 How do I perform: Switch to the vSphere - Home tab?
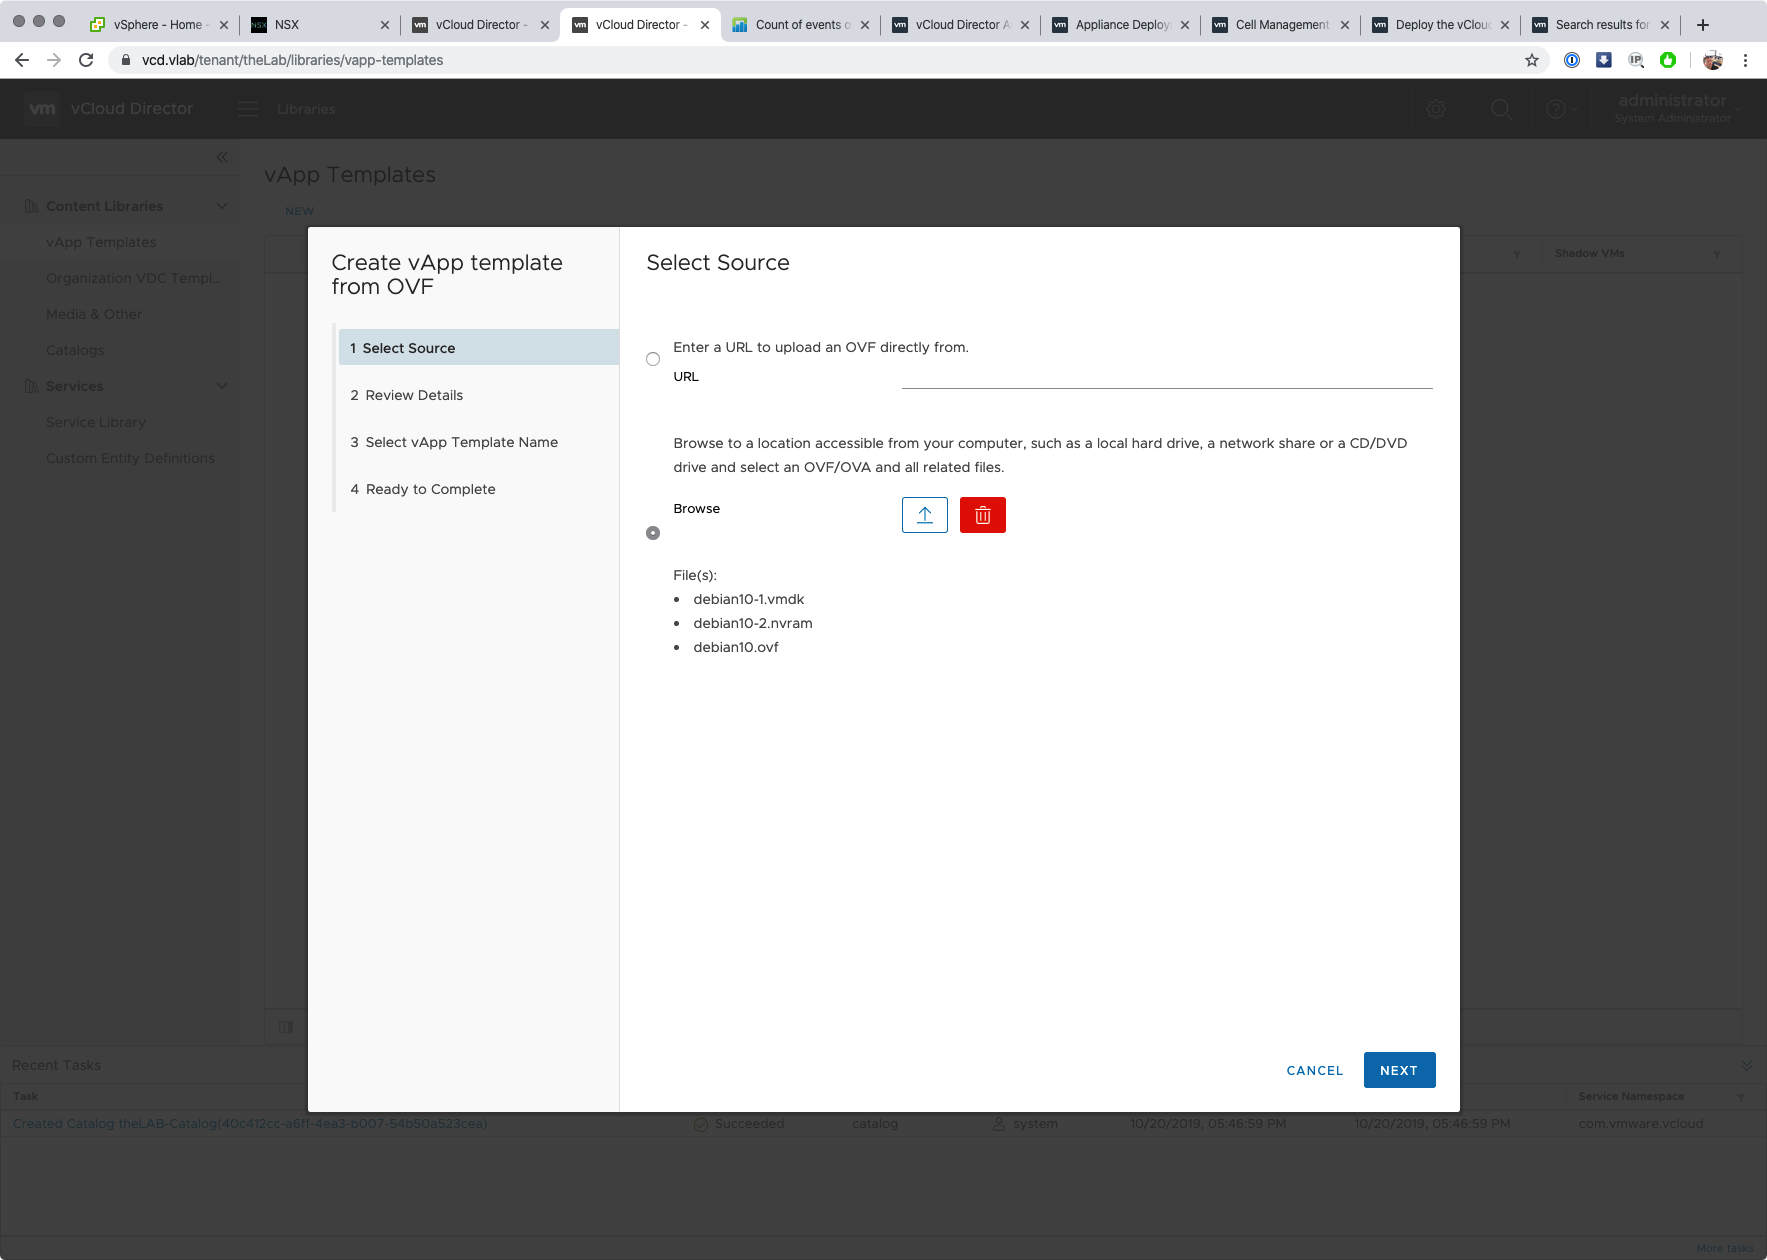click(160, 25)
